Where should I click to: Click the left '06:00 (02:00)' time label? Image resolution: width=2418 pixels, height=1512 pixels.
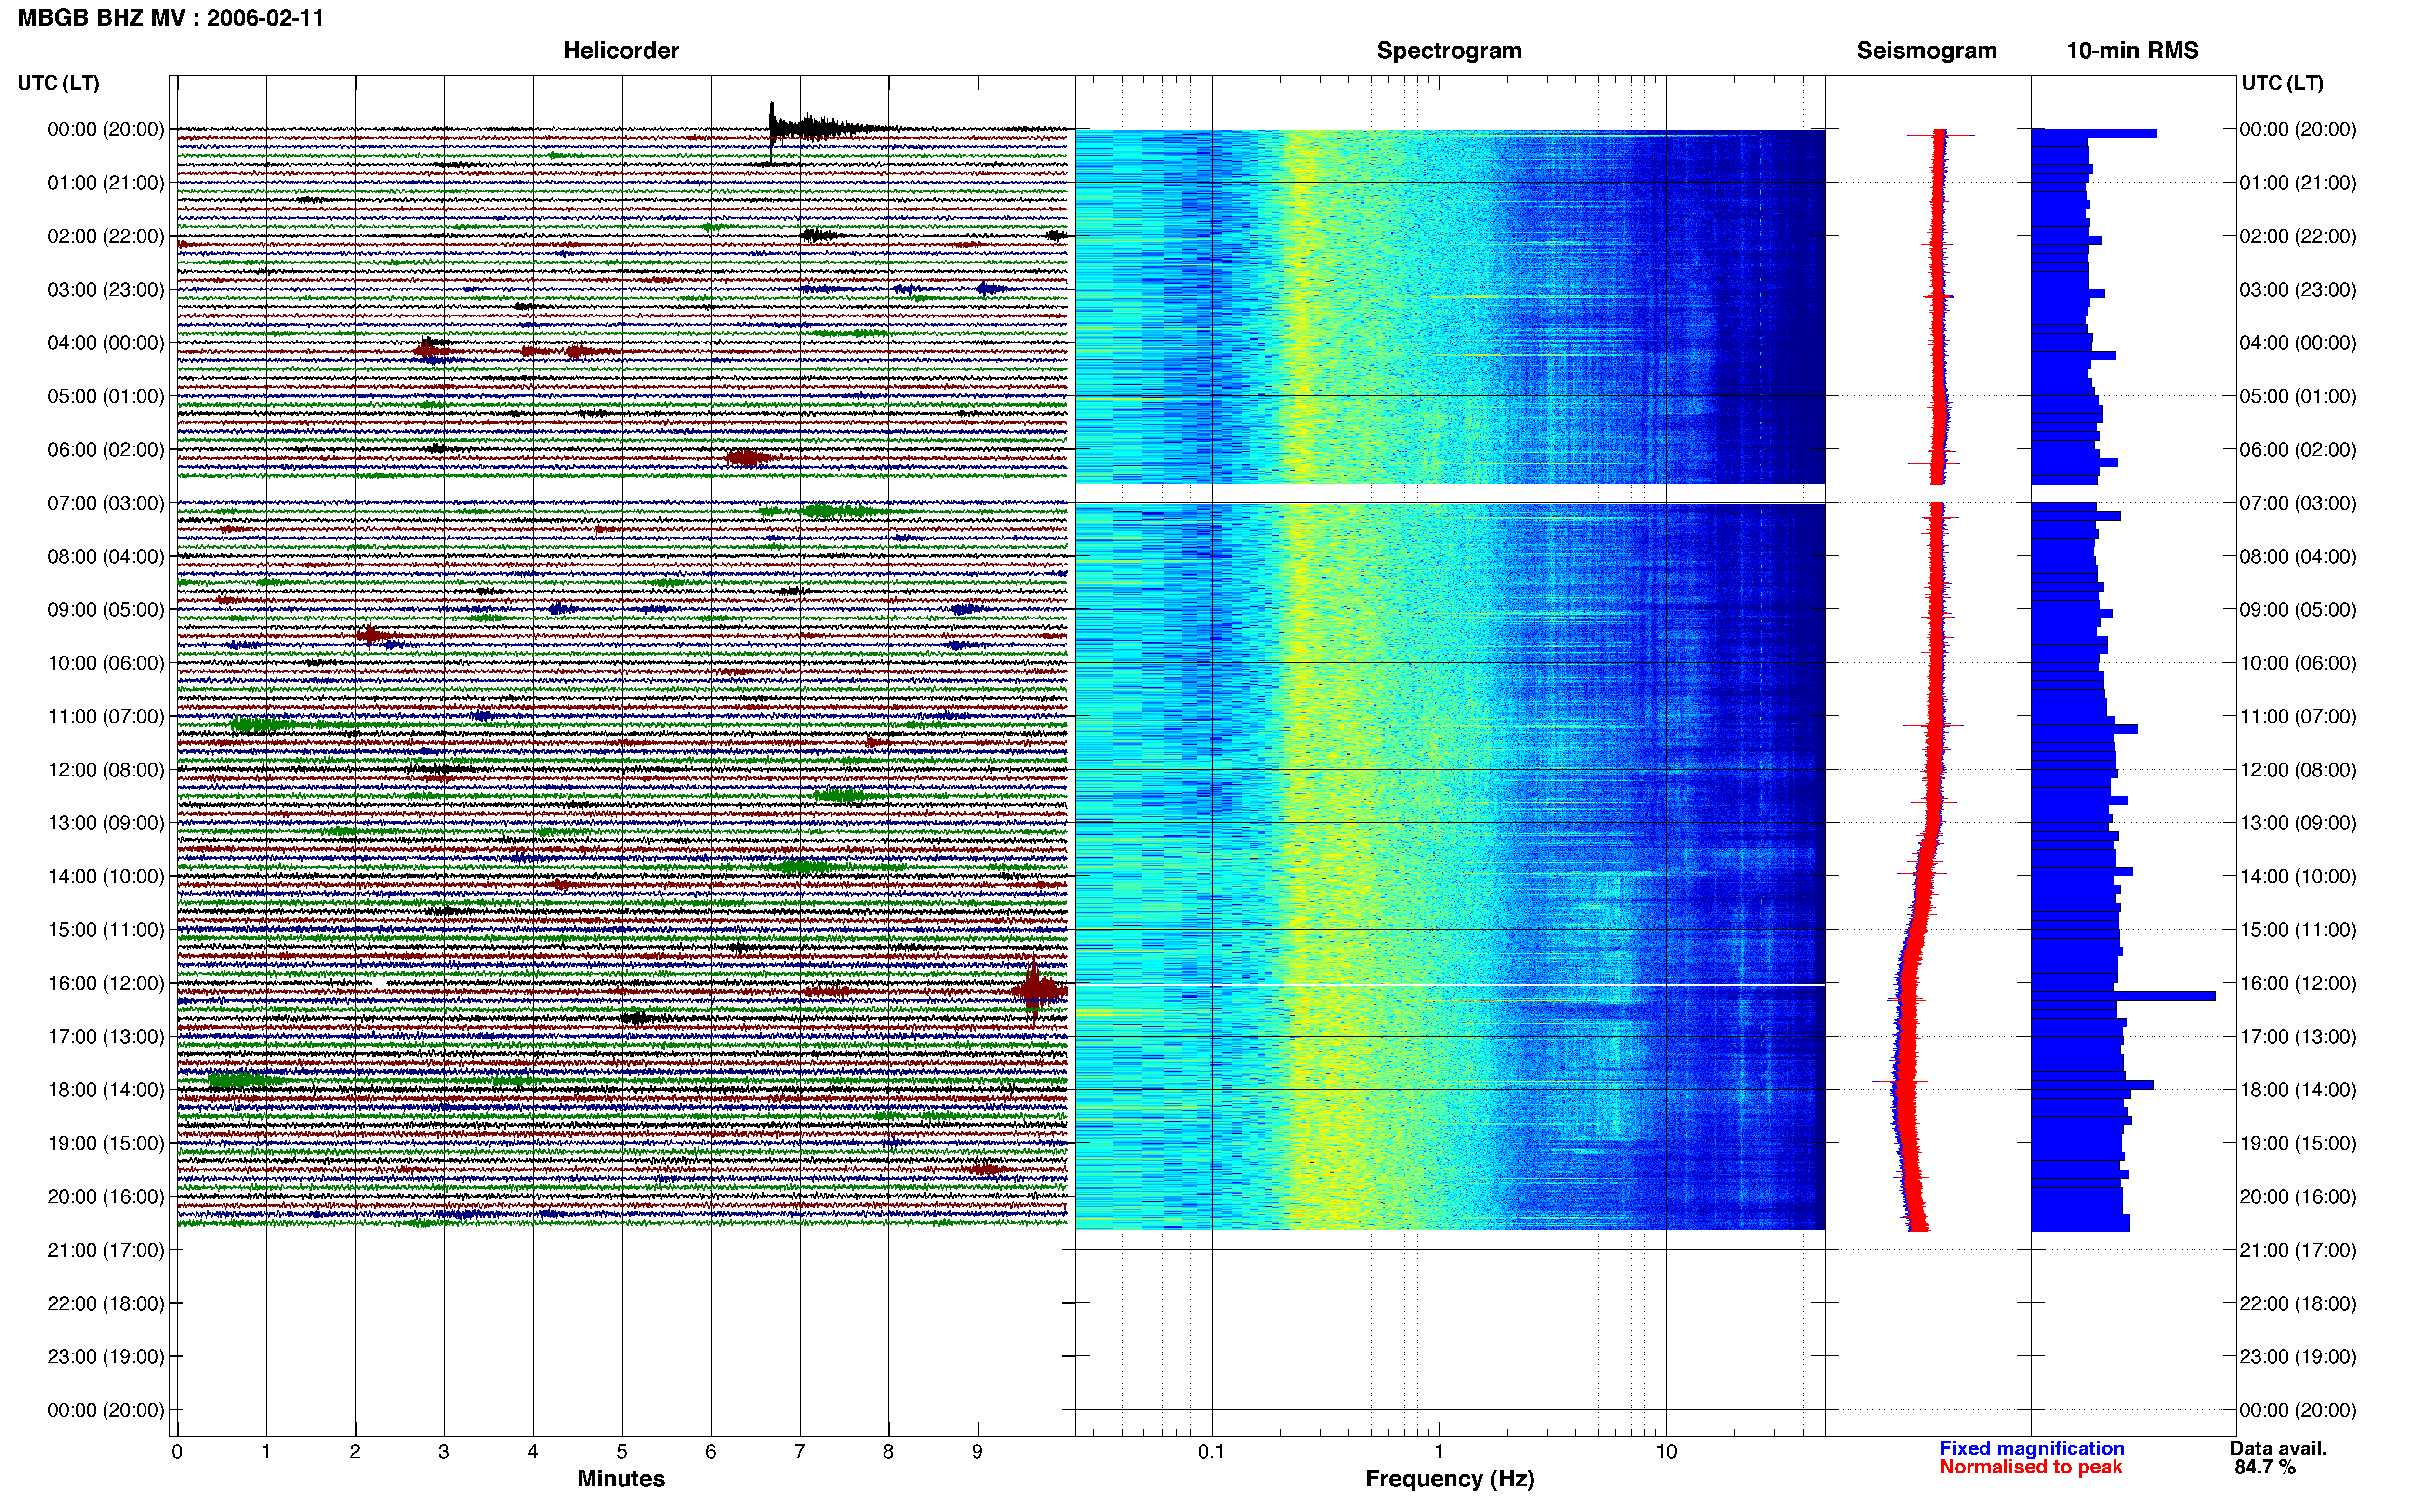pyautogui.click(x=106, y=450)
